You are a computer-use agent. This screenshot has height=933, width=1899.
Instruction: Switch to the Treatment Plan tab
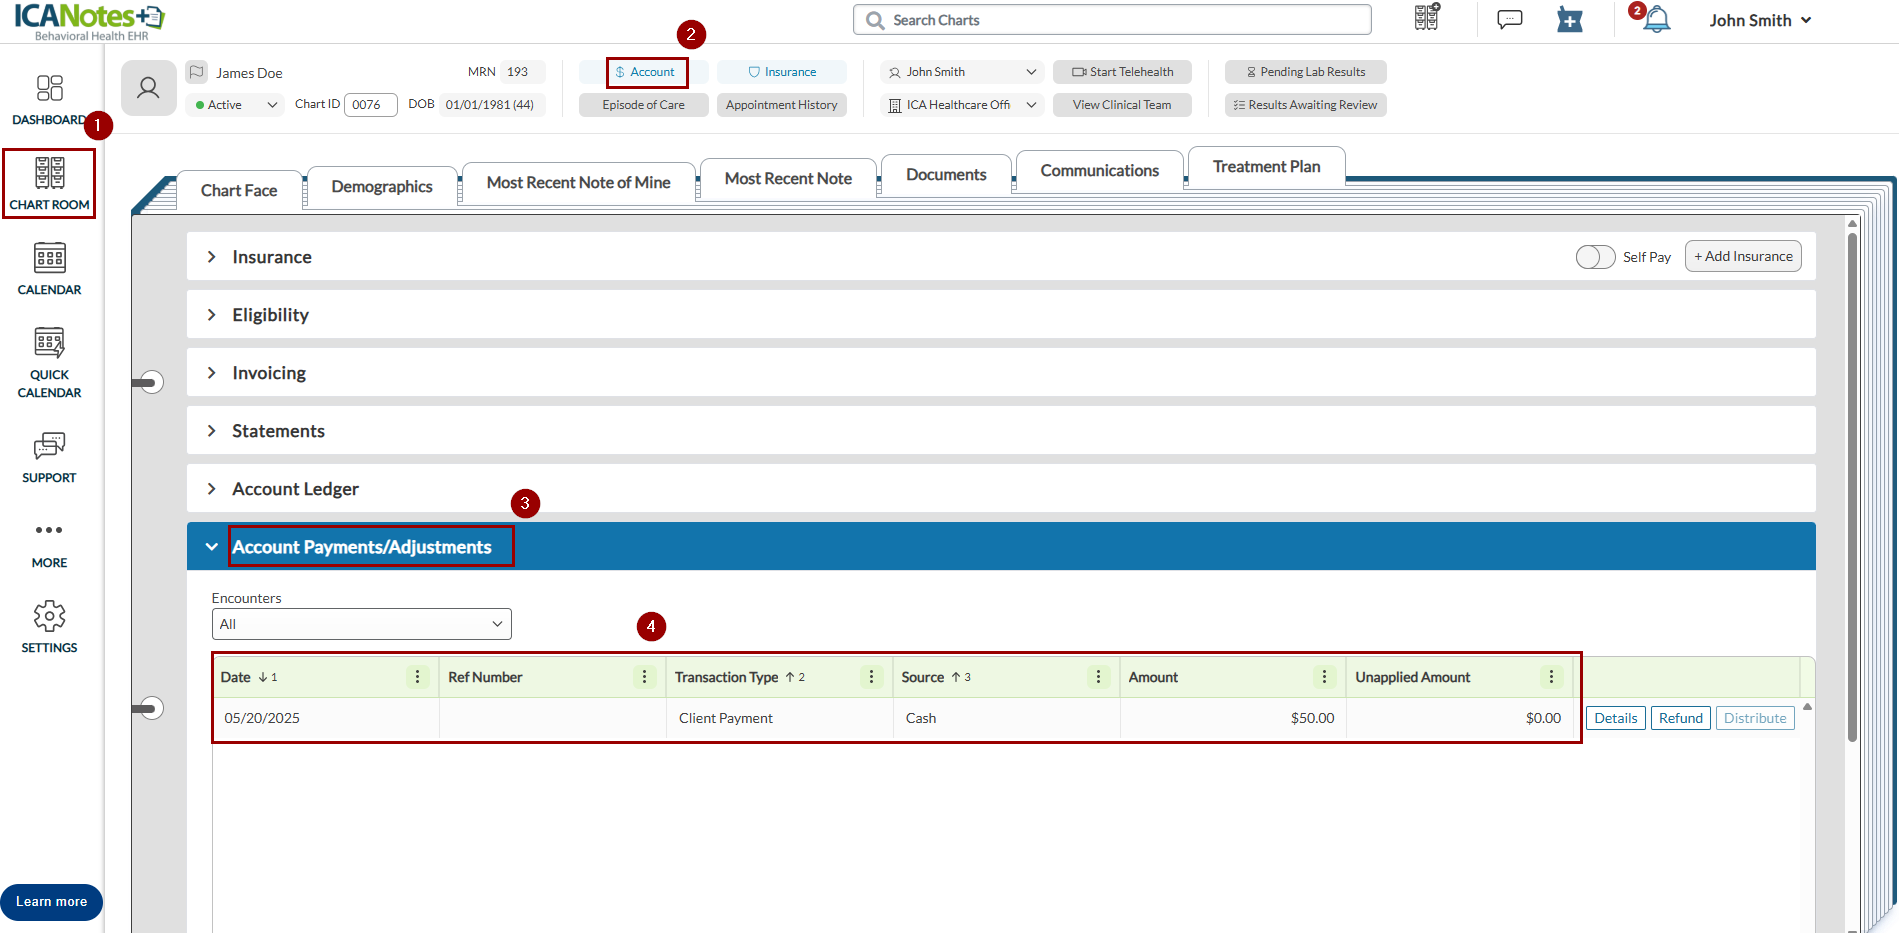click(x=1267, y=166)
